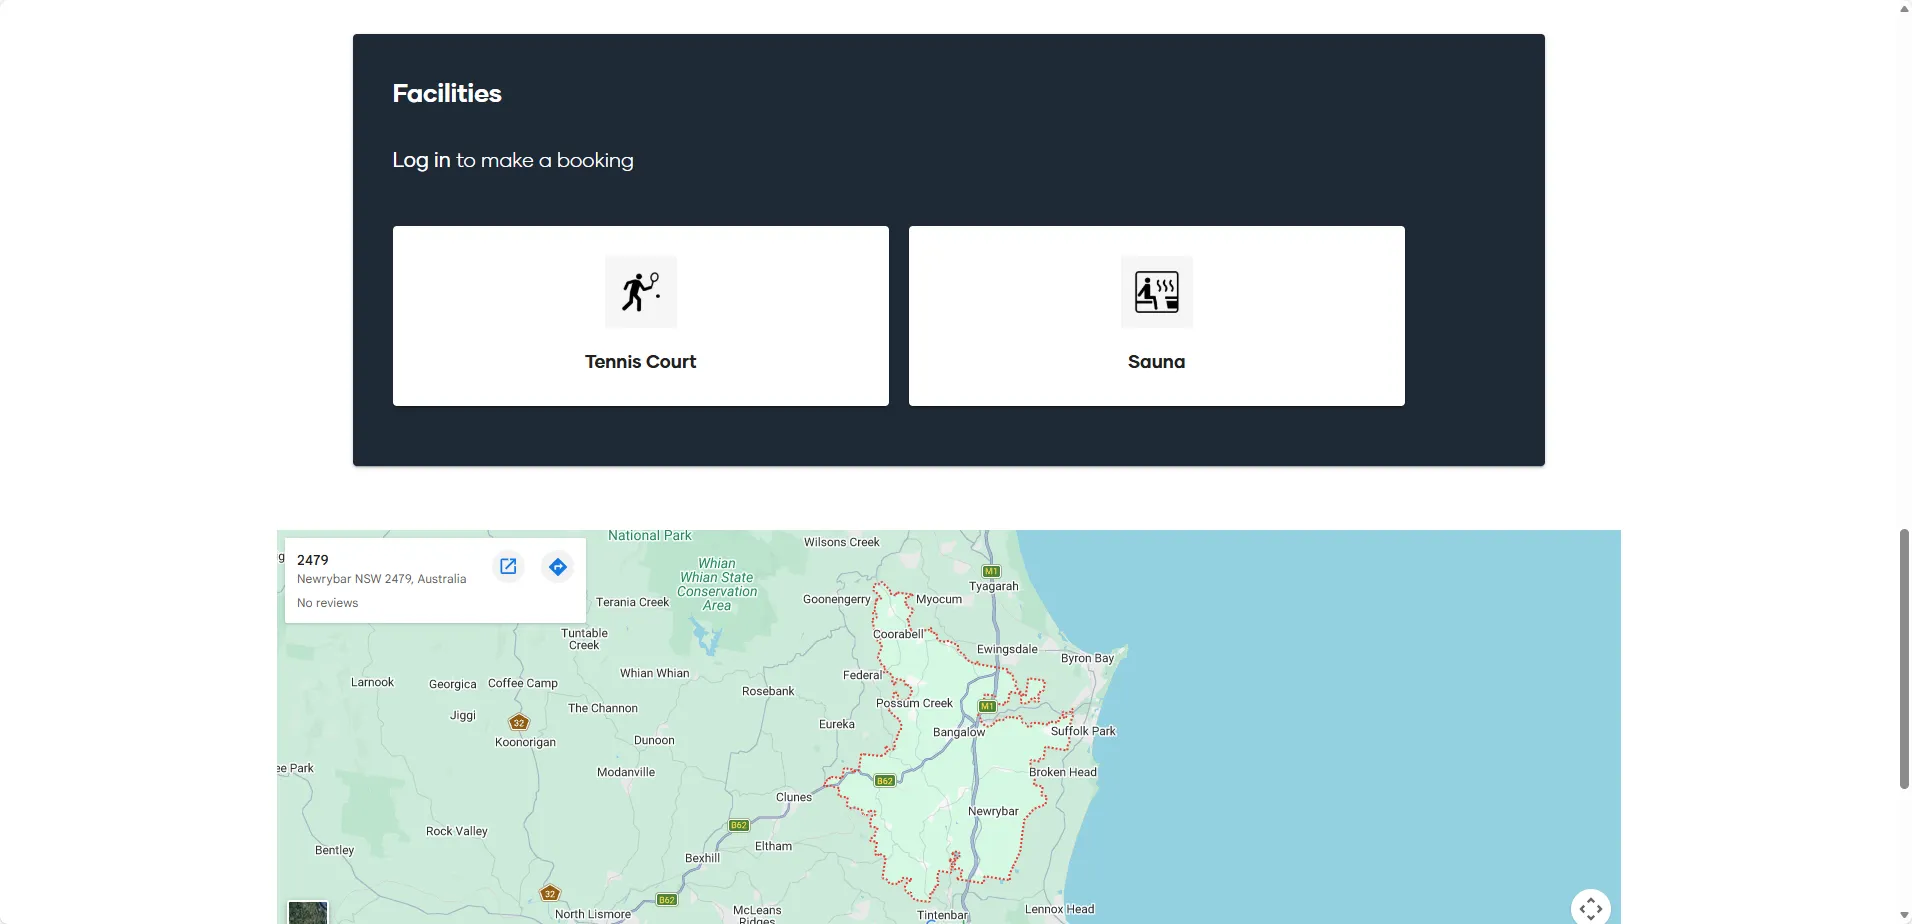Click the scrollbar up arrow
Screen dimensions: 1912x924
tap(1904, 8)
